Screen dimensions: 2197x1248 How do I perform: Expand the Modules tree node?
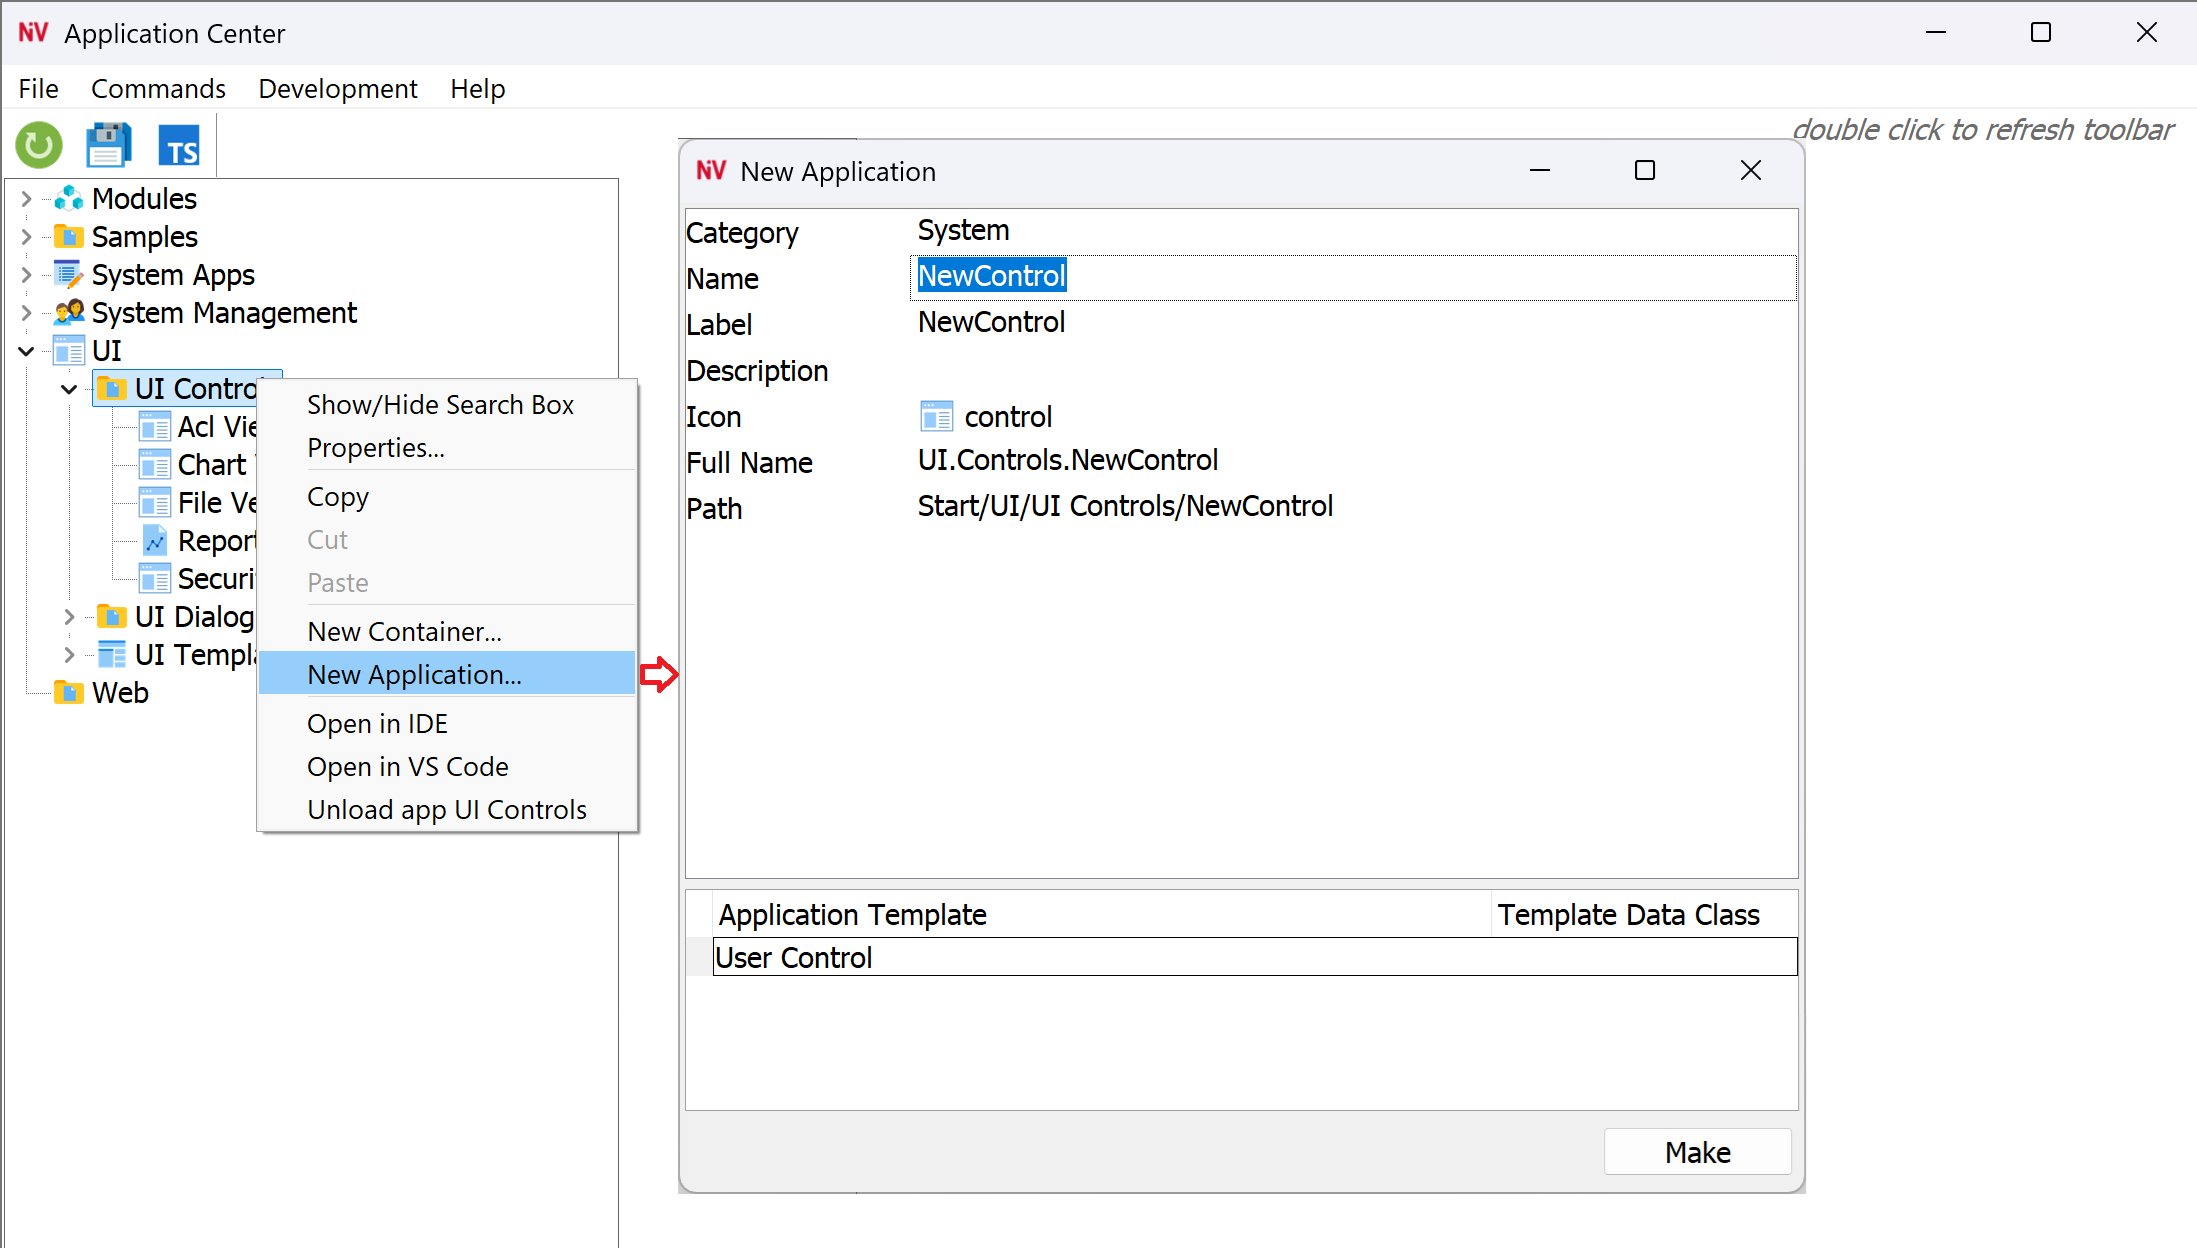point(27,198)
